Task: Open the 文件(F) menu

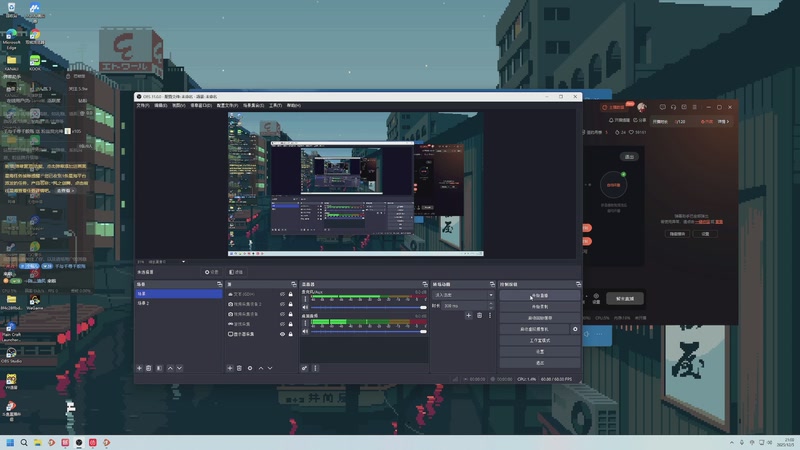Action: [143, 106]
